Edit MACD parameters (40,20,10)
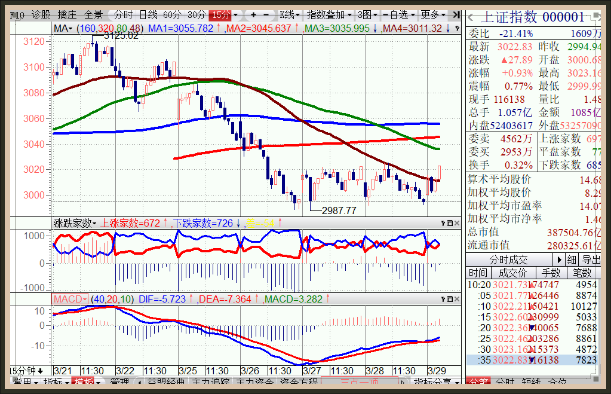Image resolution: width=611 pixels, height=394 pixels. pyautogui.click(x=112, y=299)
